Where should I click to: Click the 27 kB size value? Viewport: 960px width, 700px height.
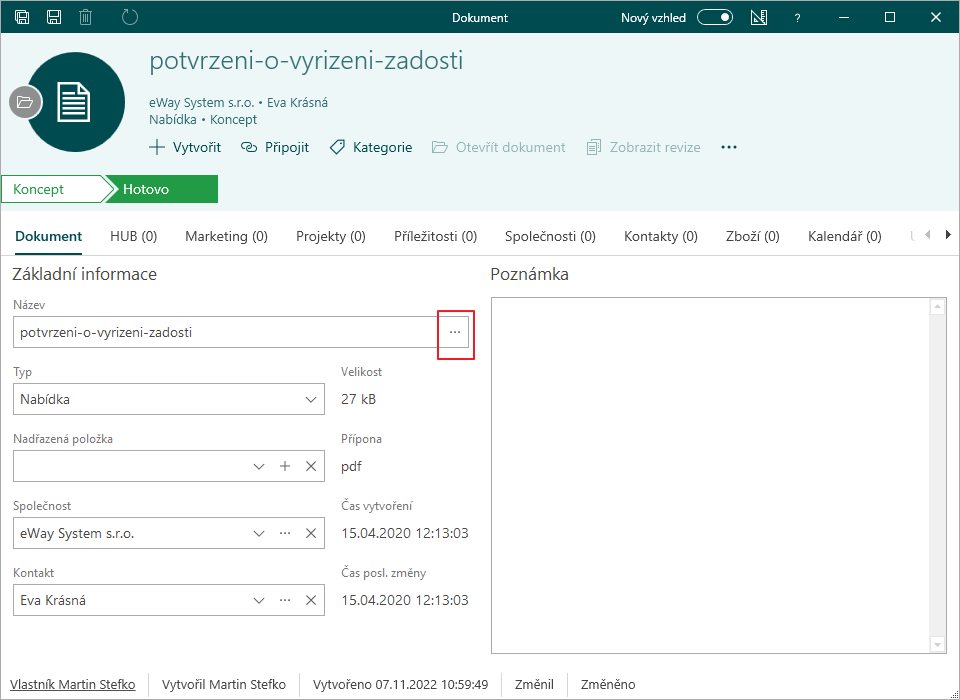click(358, 399)
